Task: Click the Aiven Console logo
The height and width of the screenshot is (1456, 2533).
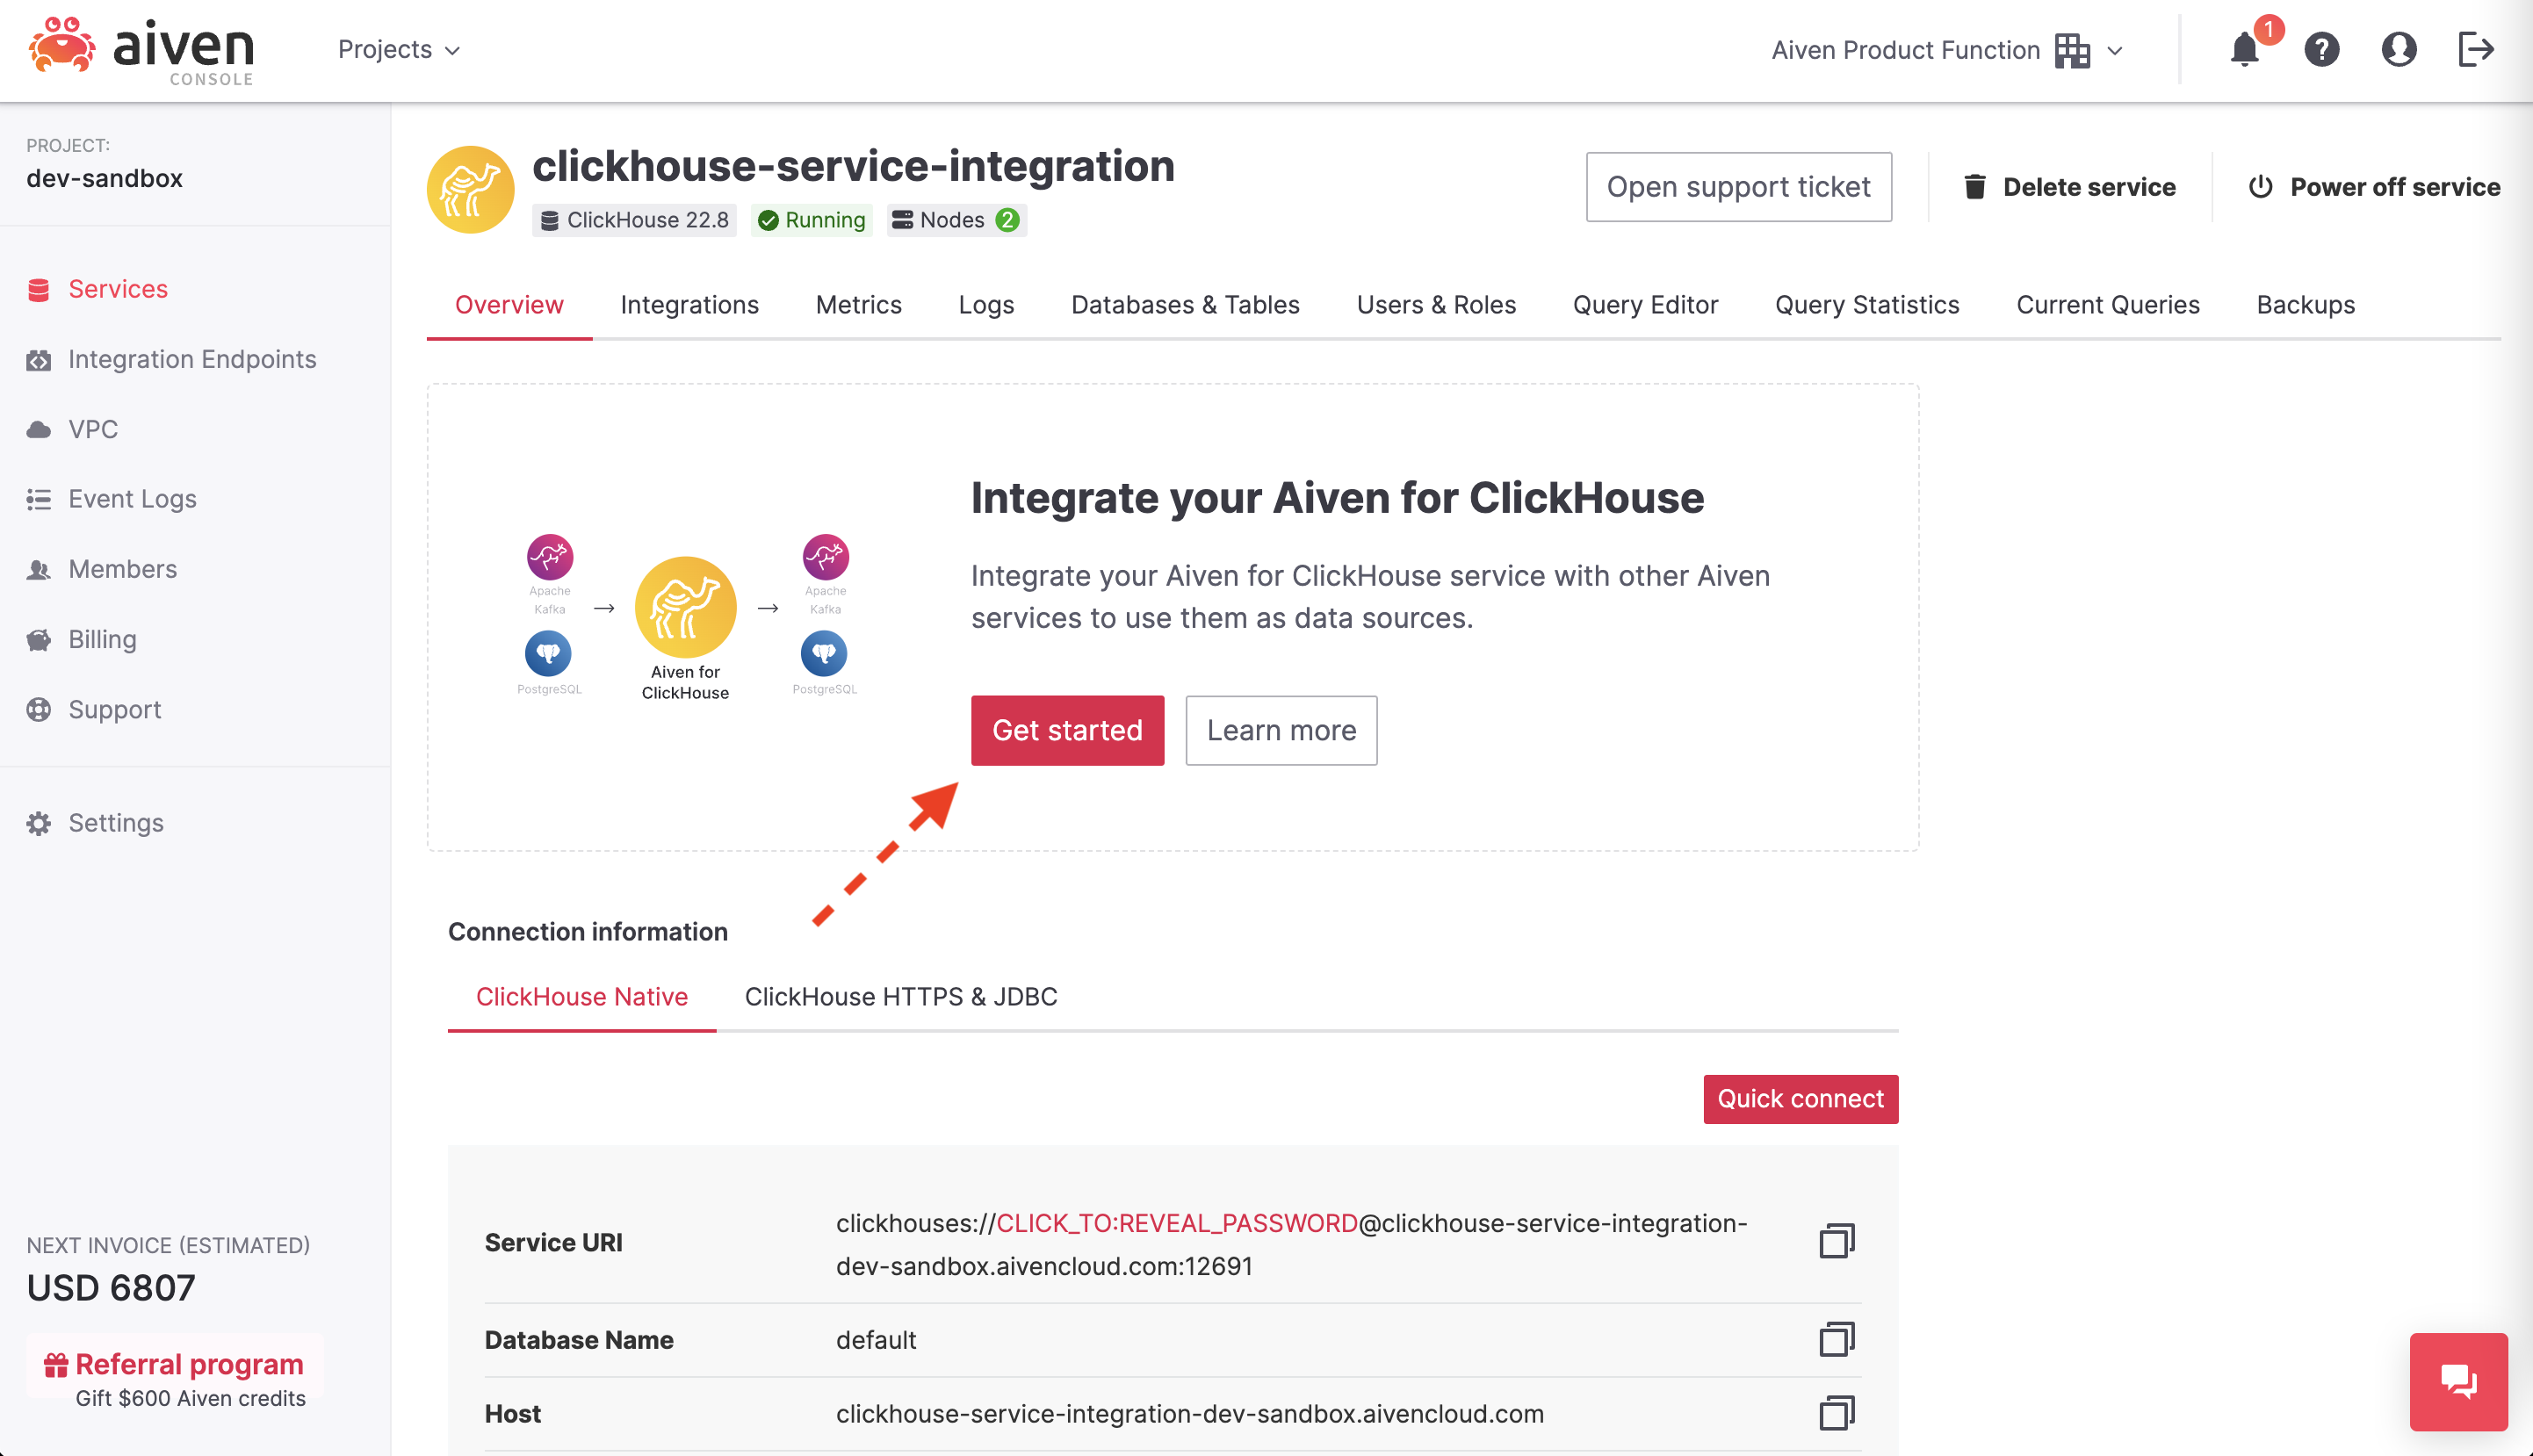Action: 141,50
